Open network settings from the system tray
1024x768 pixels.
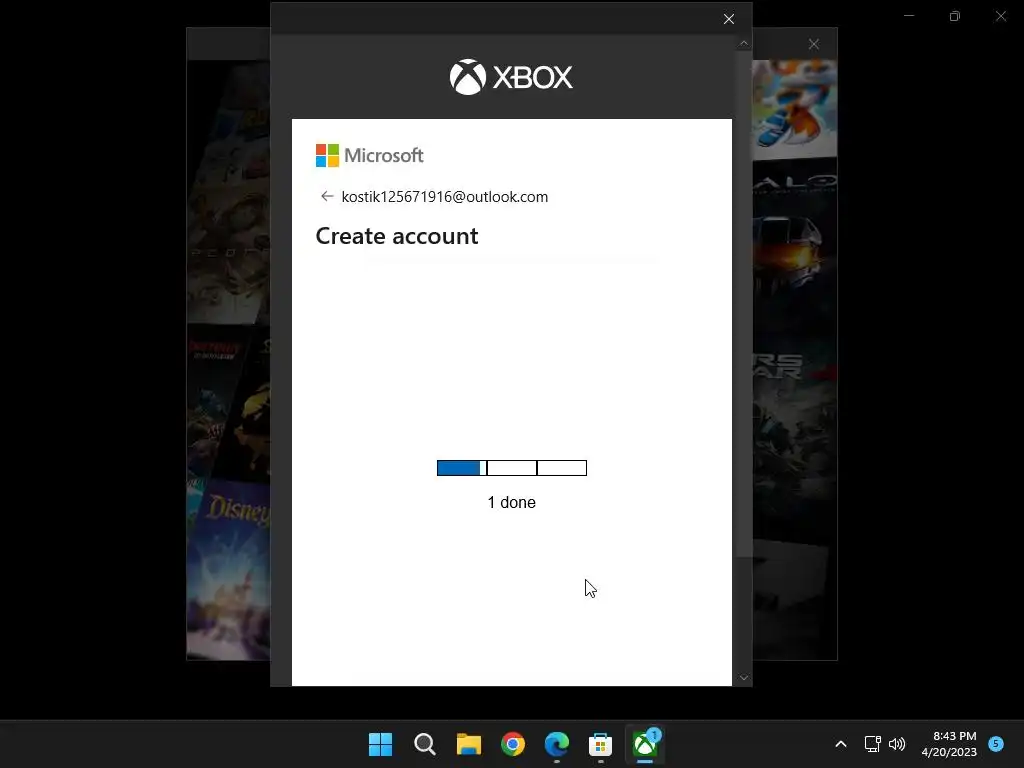tap(872, 744)
